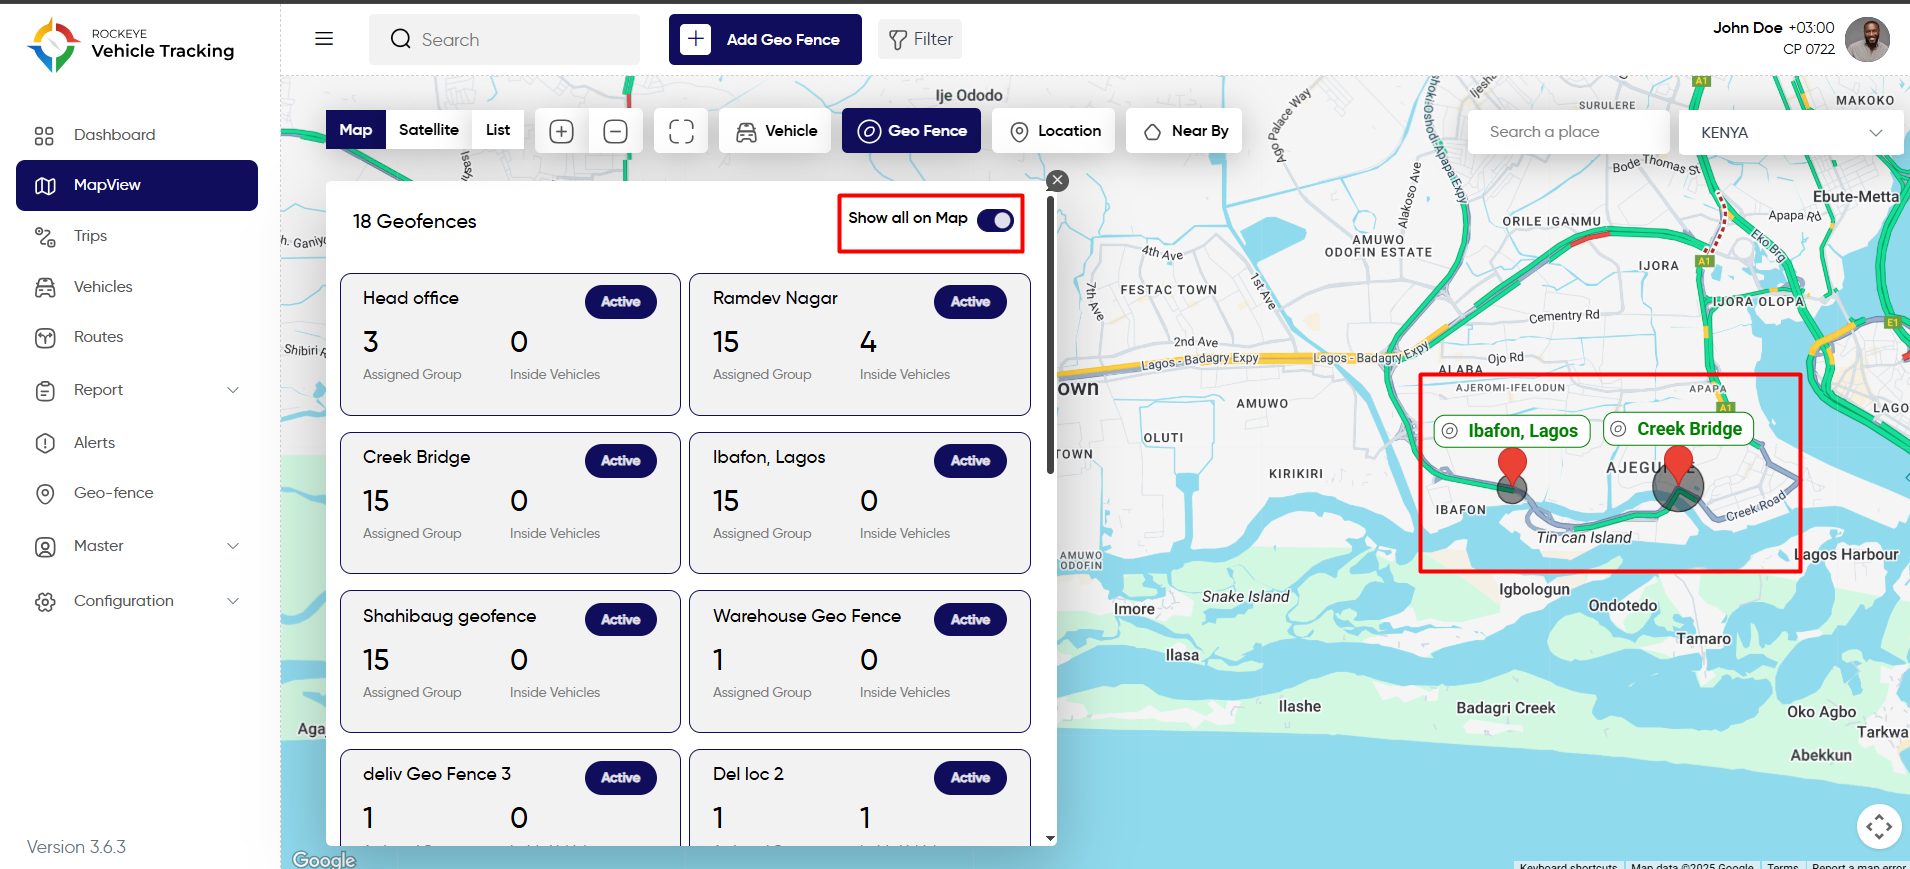
Task: Expand the Report menu chevron
Action: [x=233, y=390]
